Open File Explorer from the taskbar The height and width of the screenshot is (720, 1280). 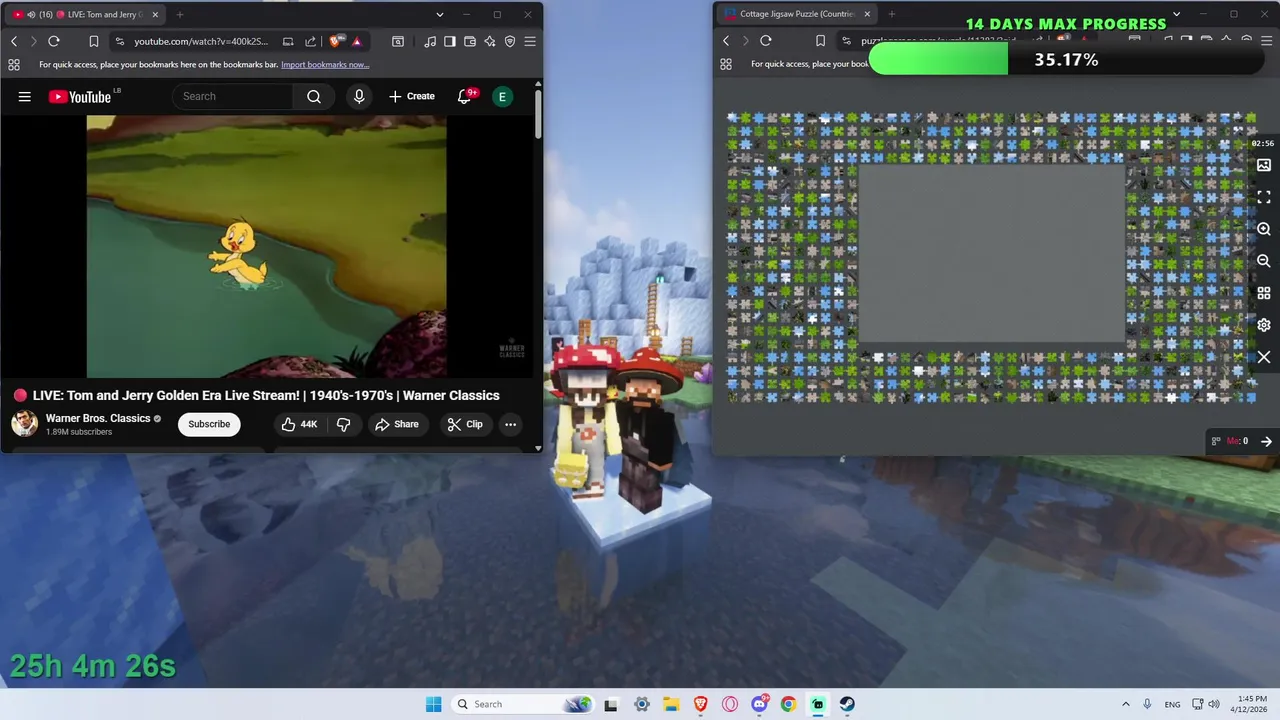pyautogui.click(x=671, y=704)
